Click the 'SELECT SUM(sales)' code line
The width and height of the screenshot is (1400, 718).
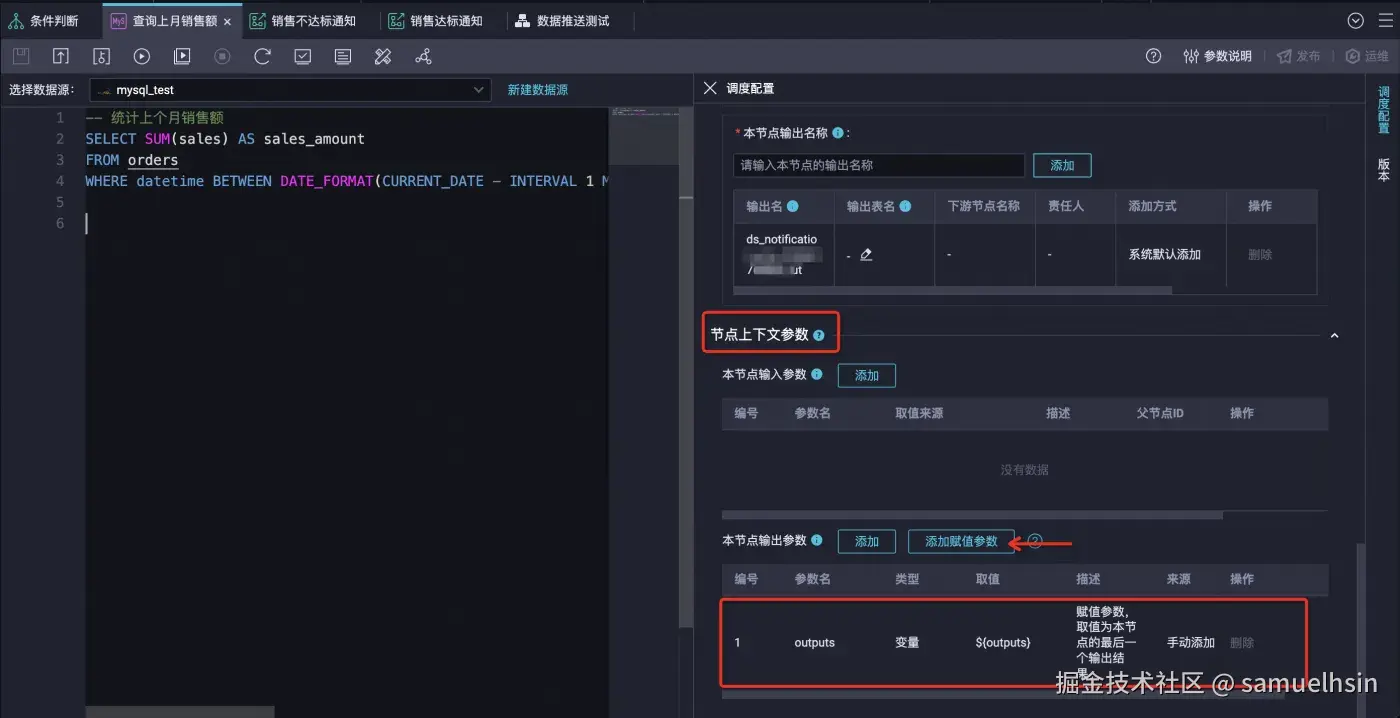225,139
